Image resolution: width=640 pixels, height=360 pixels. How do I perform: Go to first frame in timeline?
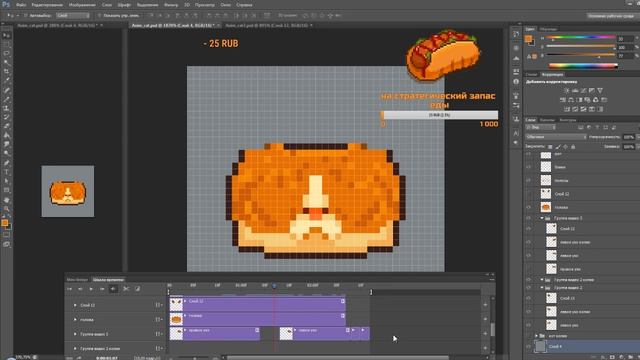click(x=69, y=289)
